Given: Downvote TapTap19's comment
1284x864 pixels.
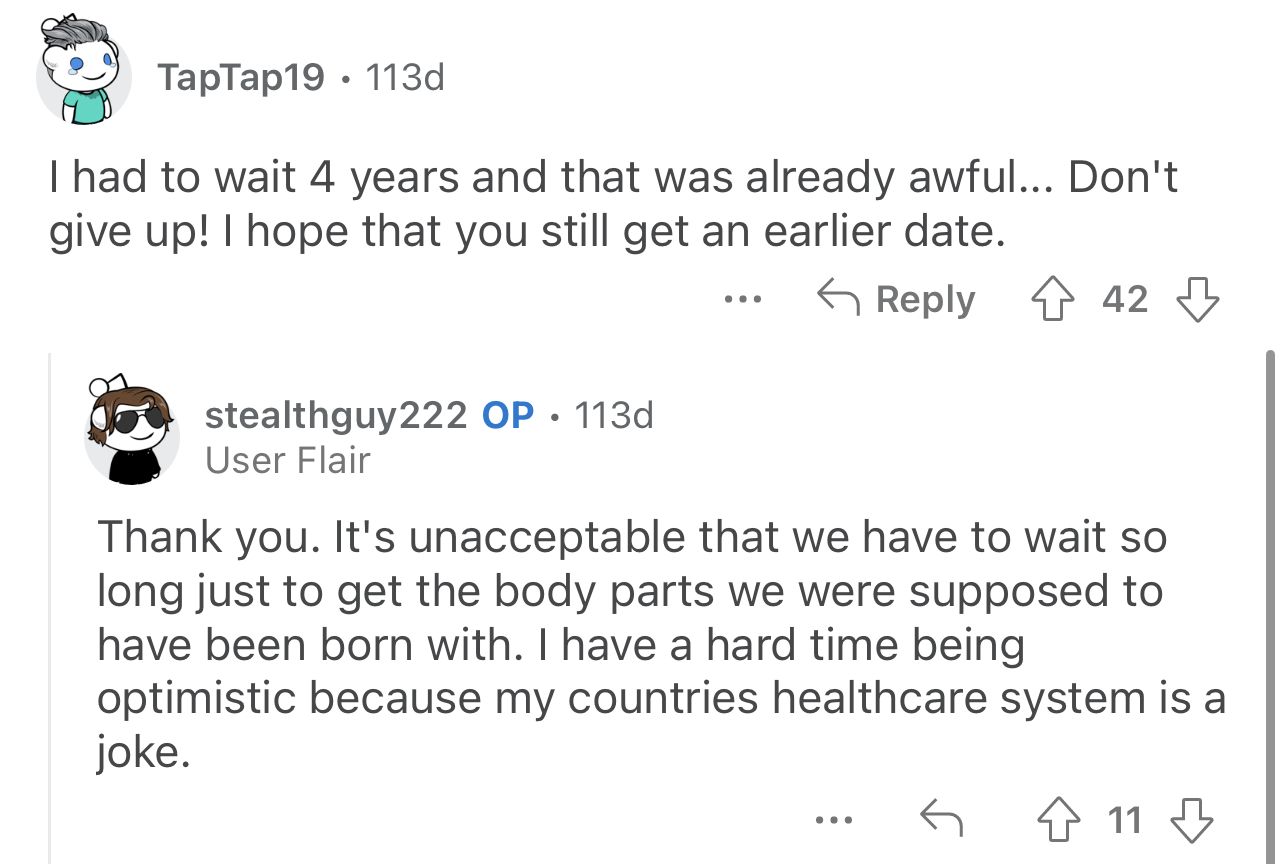Looking at the screenshot, I should click(x=1195, y=299).
